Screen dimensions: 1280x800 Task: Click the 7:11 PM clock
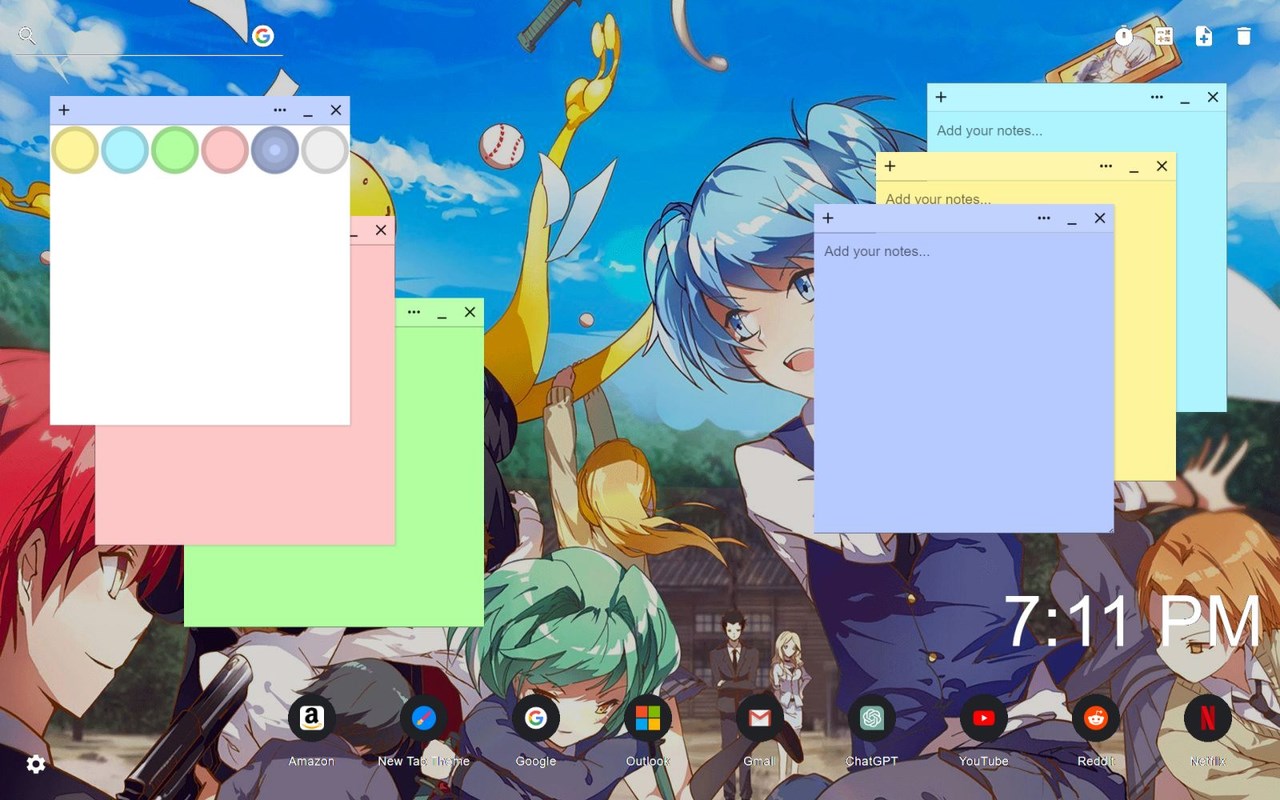coord(1133,622)
